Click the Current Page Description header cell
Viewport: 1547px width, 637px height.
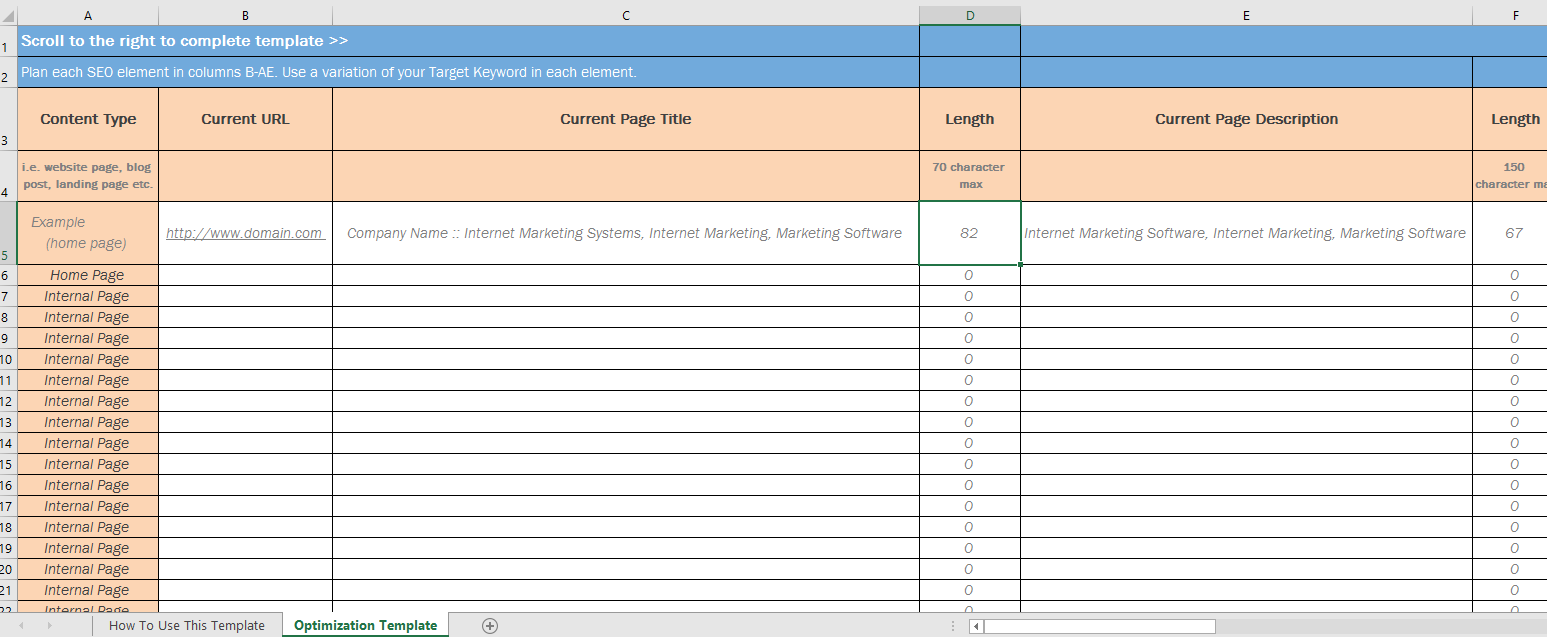(1246, 119)
